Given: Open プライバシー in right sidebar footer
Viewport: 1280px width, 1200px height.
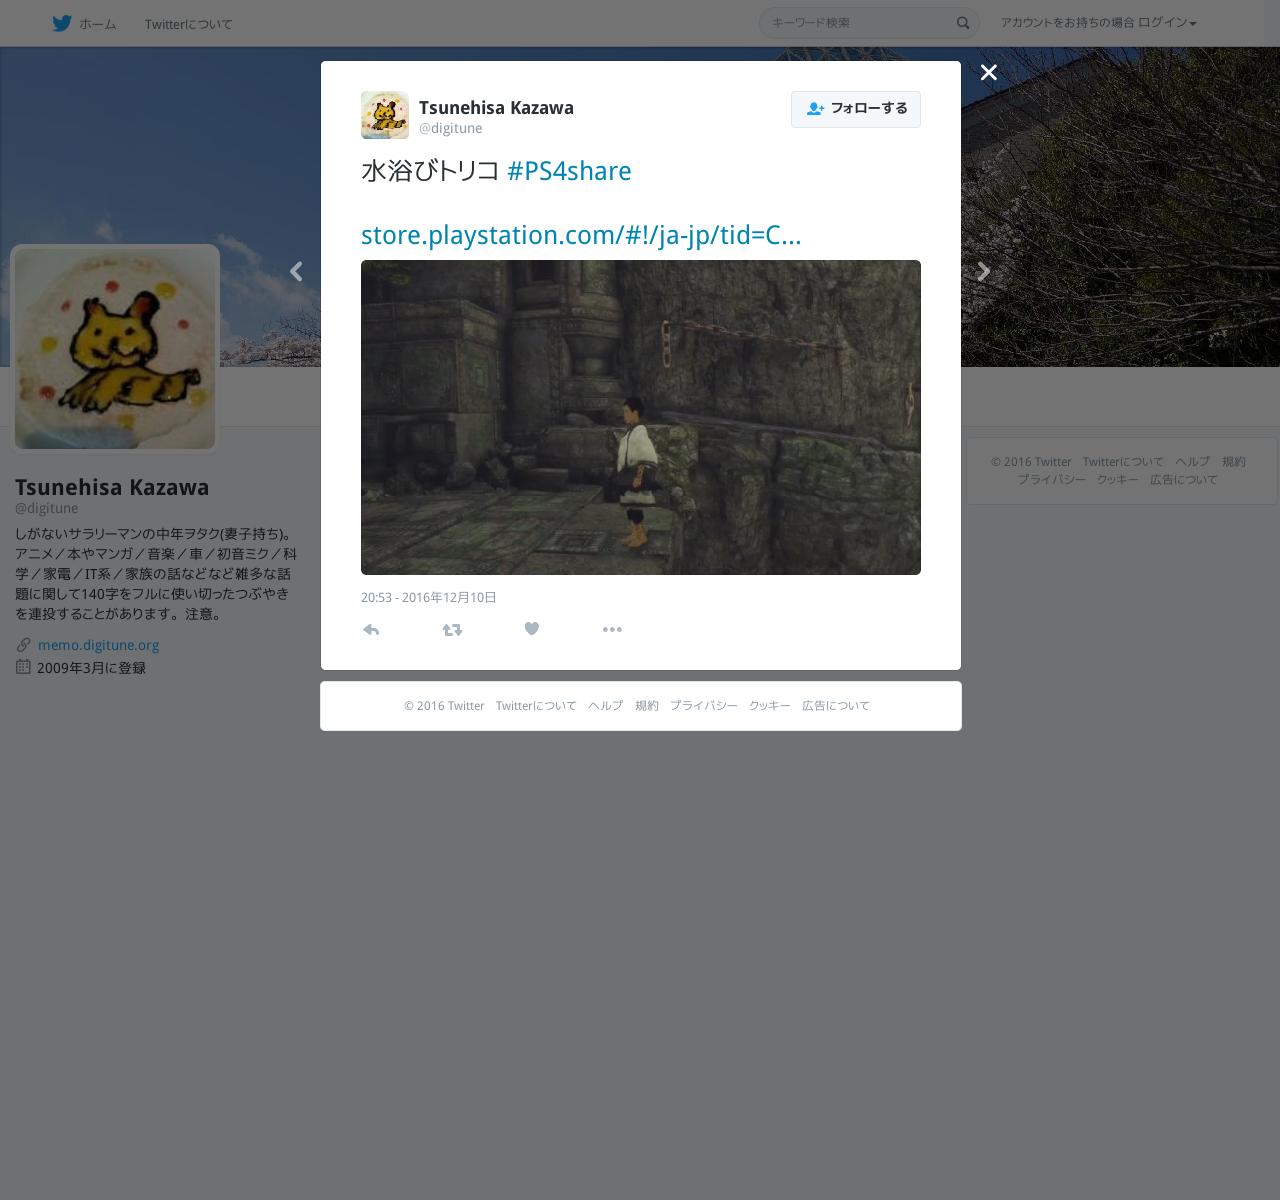Looking at the screenshot, I should 1051,479.
